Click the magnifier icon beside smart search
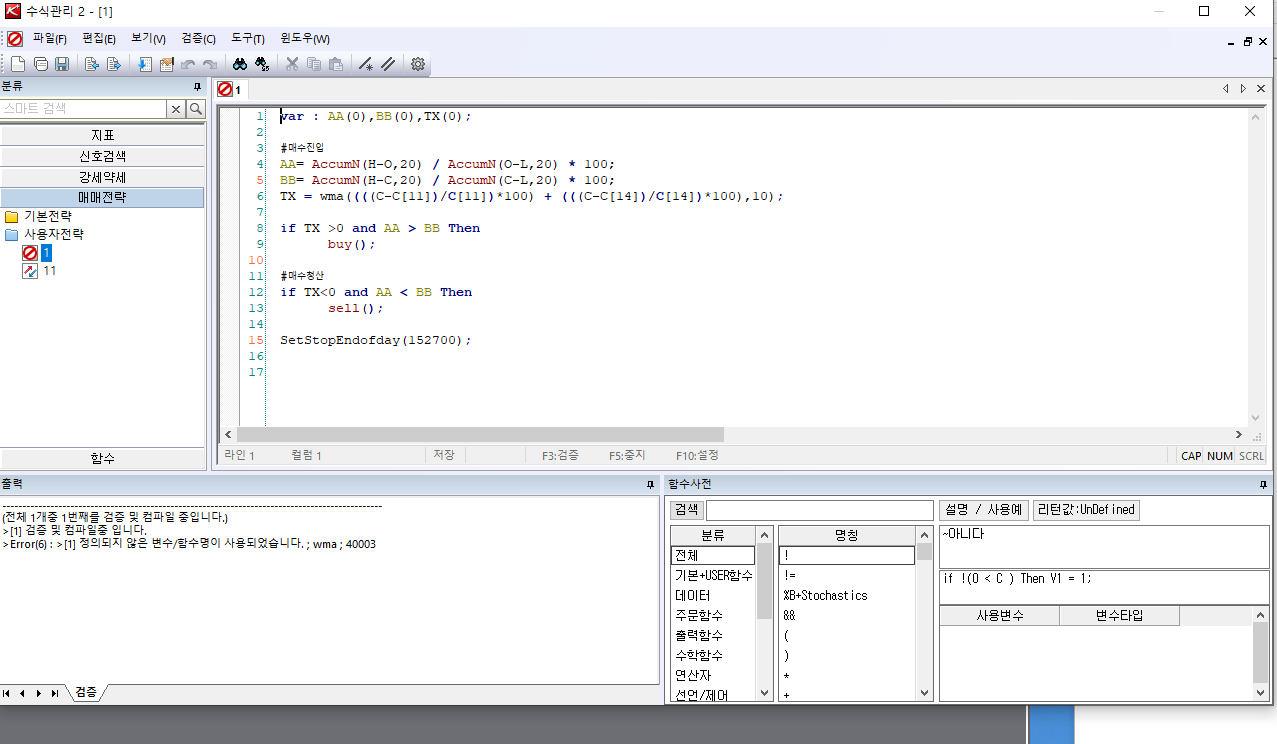The height and width of the screenshot is (744, 1277). pos(196,109)
